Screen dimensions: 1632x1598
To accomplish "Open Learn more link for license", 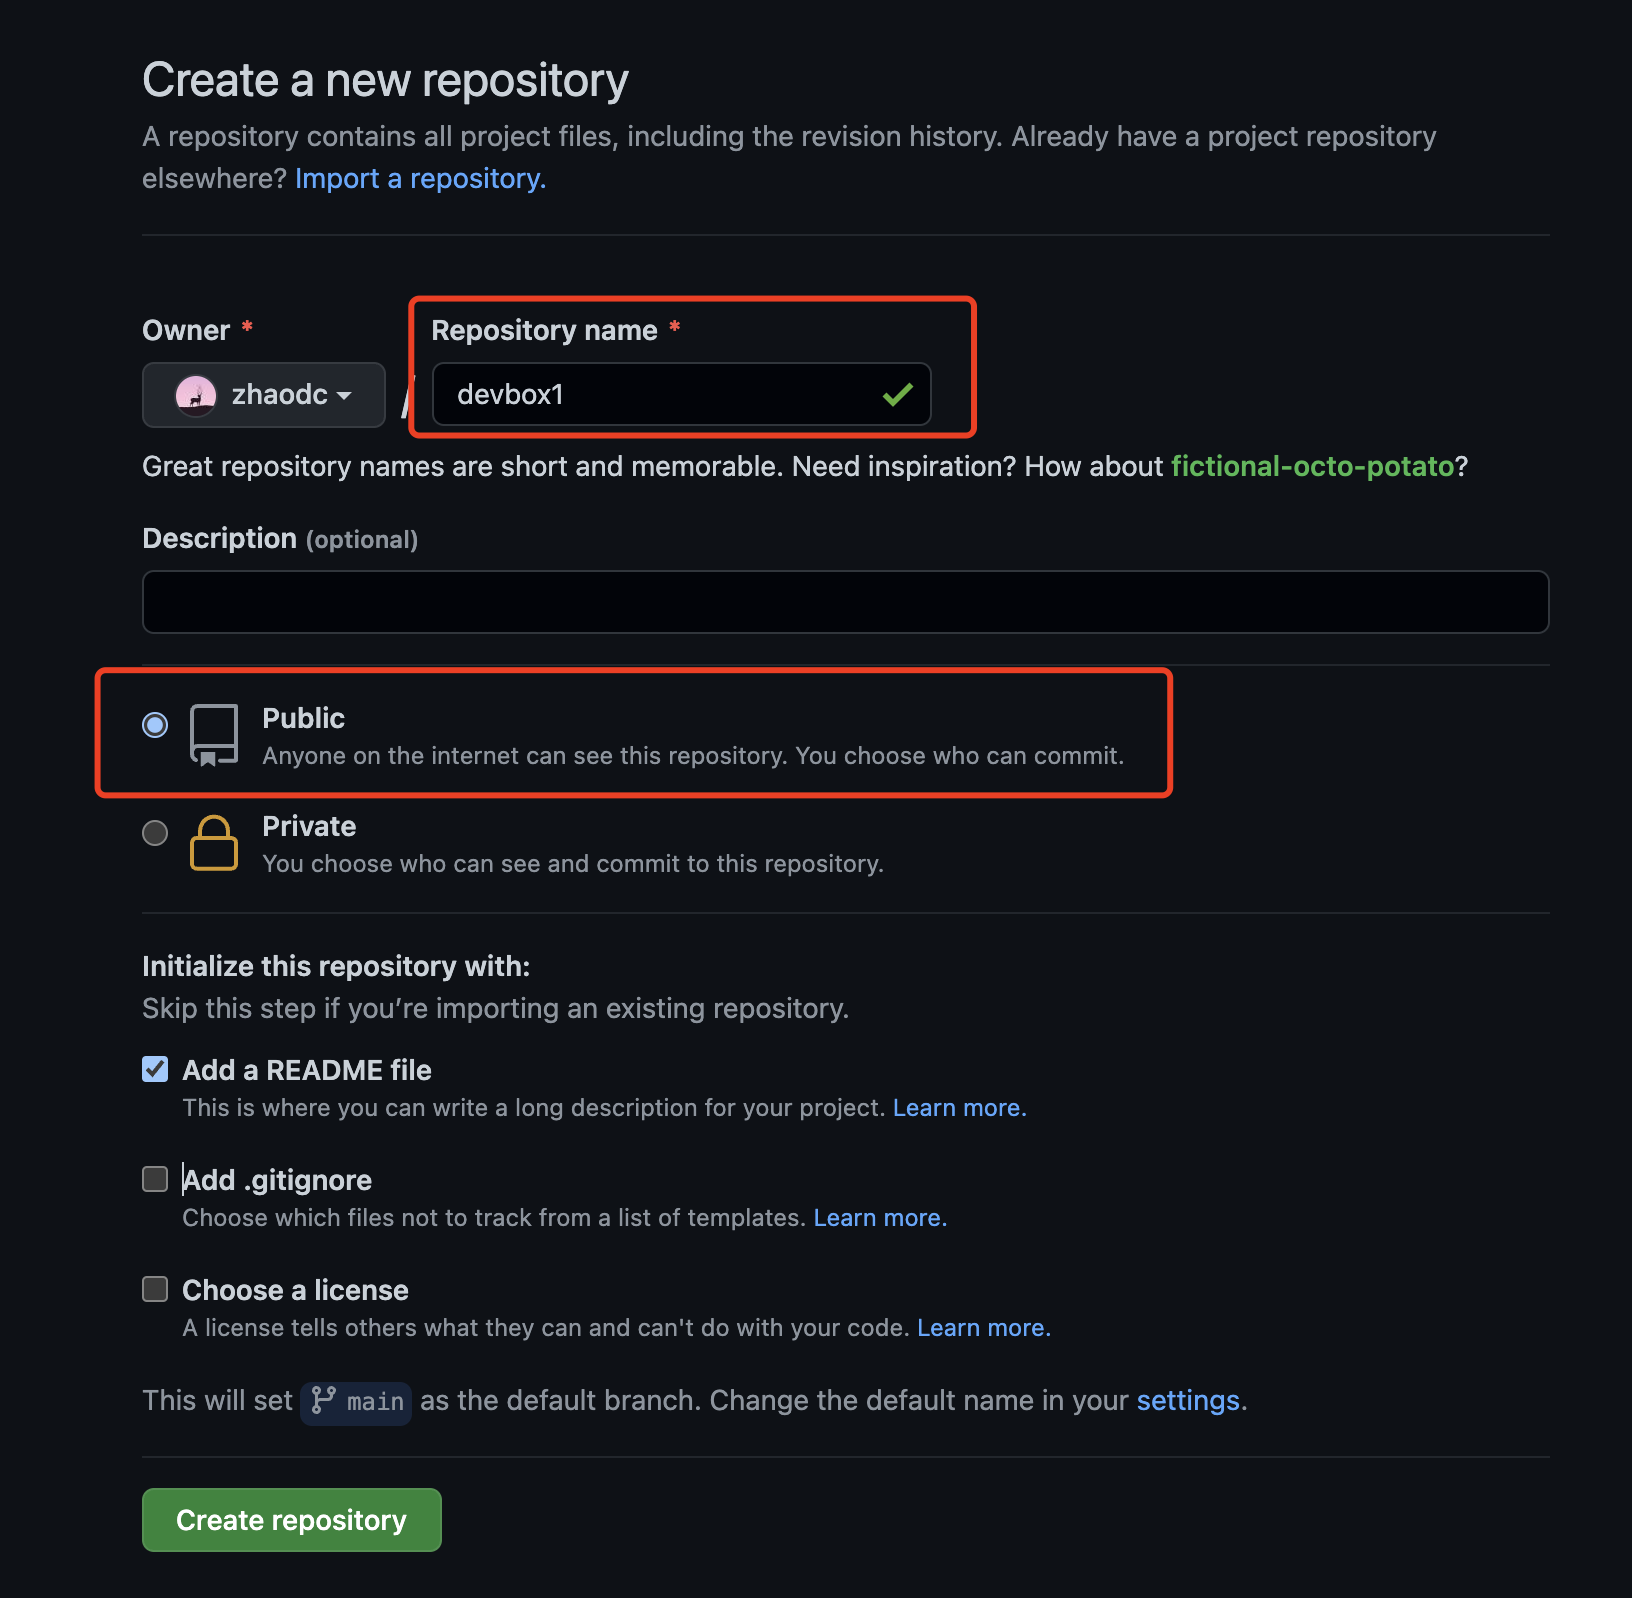I will pos(984,1328).
